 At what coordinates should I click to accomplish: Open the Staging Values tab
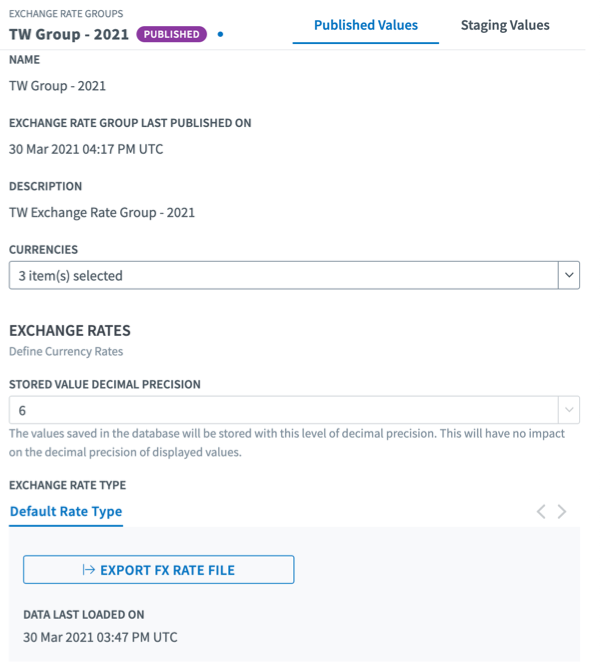[x=505, y=25]
